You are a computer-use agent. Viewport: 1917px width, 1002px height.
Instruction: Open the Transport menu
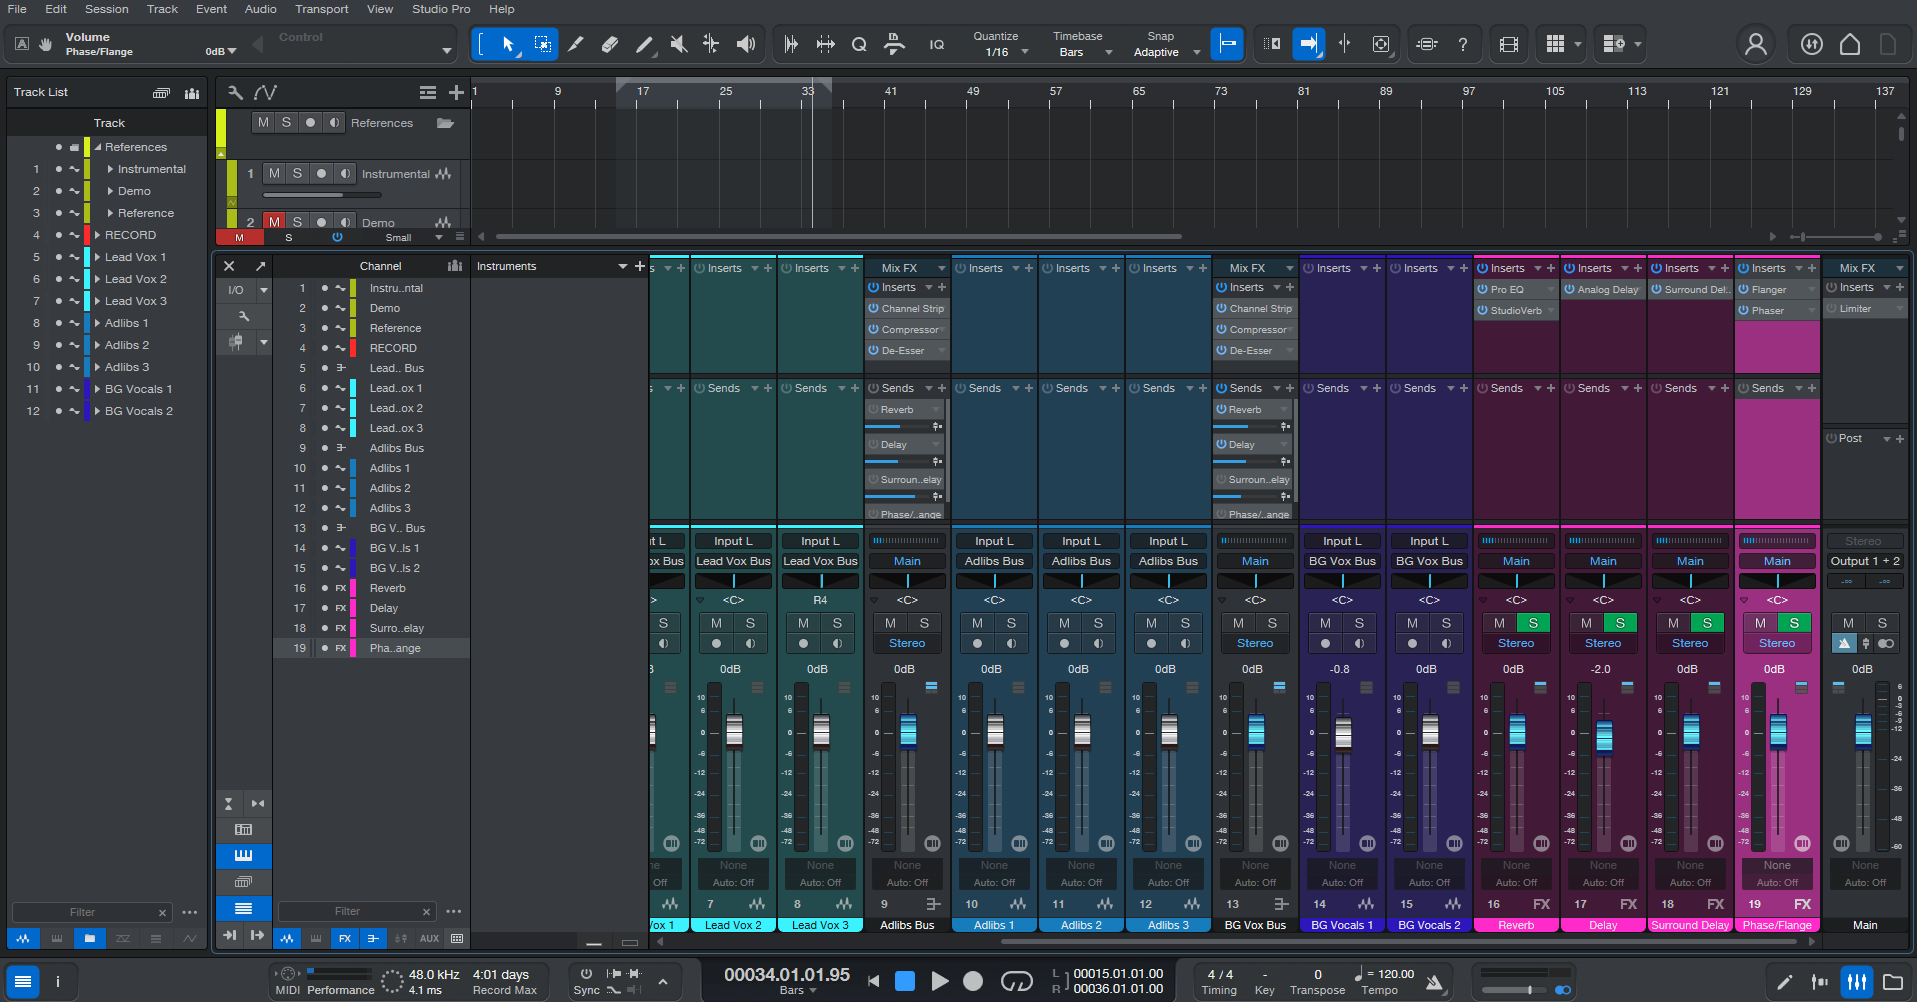tap(321, 9)
